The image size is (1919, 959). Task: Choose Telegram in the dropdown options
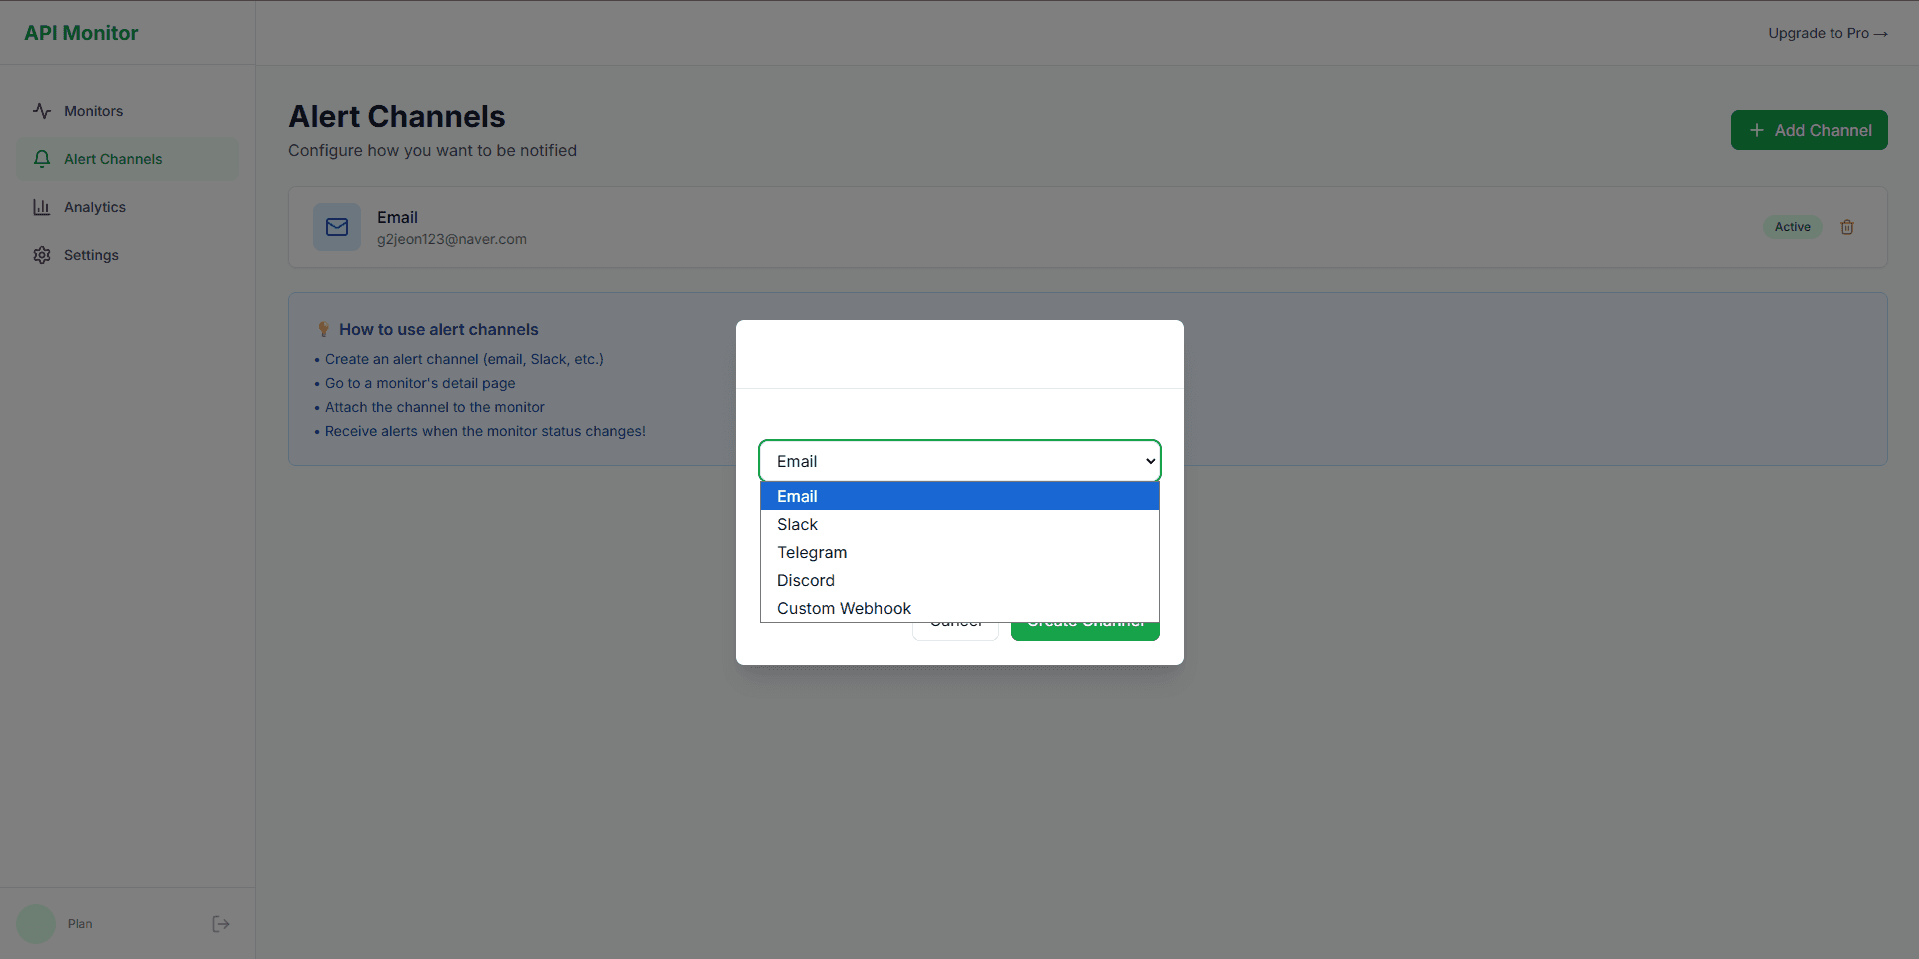coord(812,552)
